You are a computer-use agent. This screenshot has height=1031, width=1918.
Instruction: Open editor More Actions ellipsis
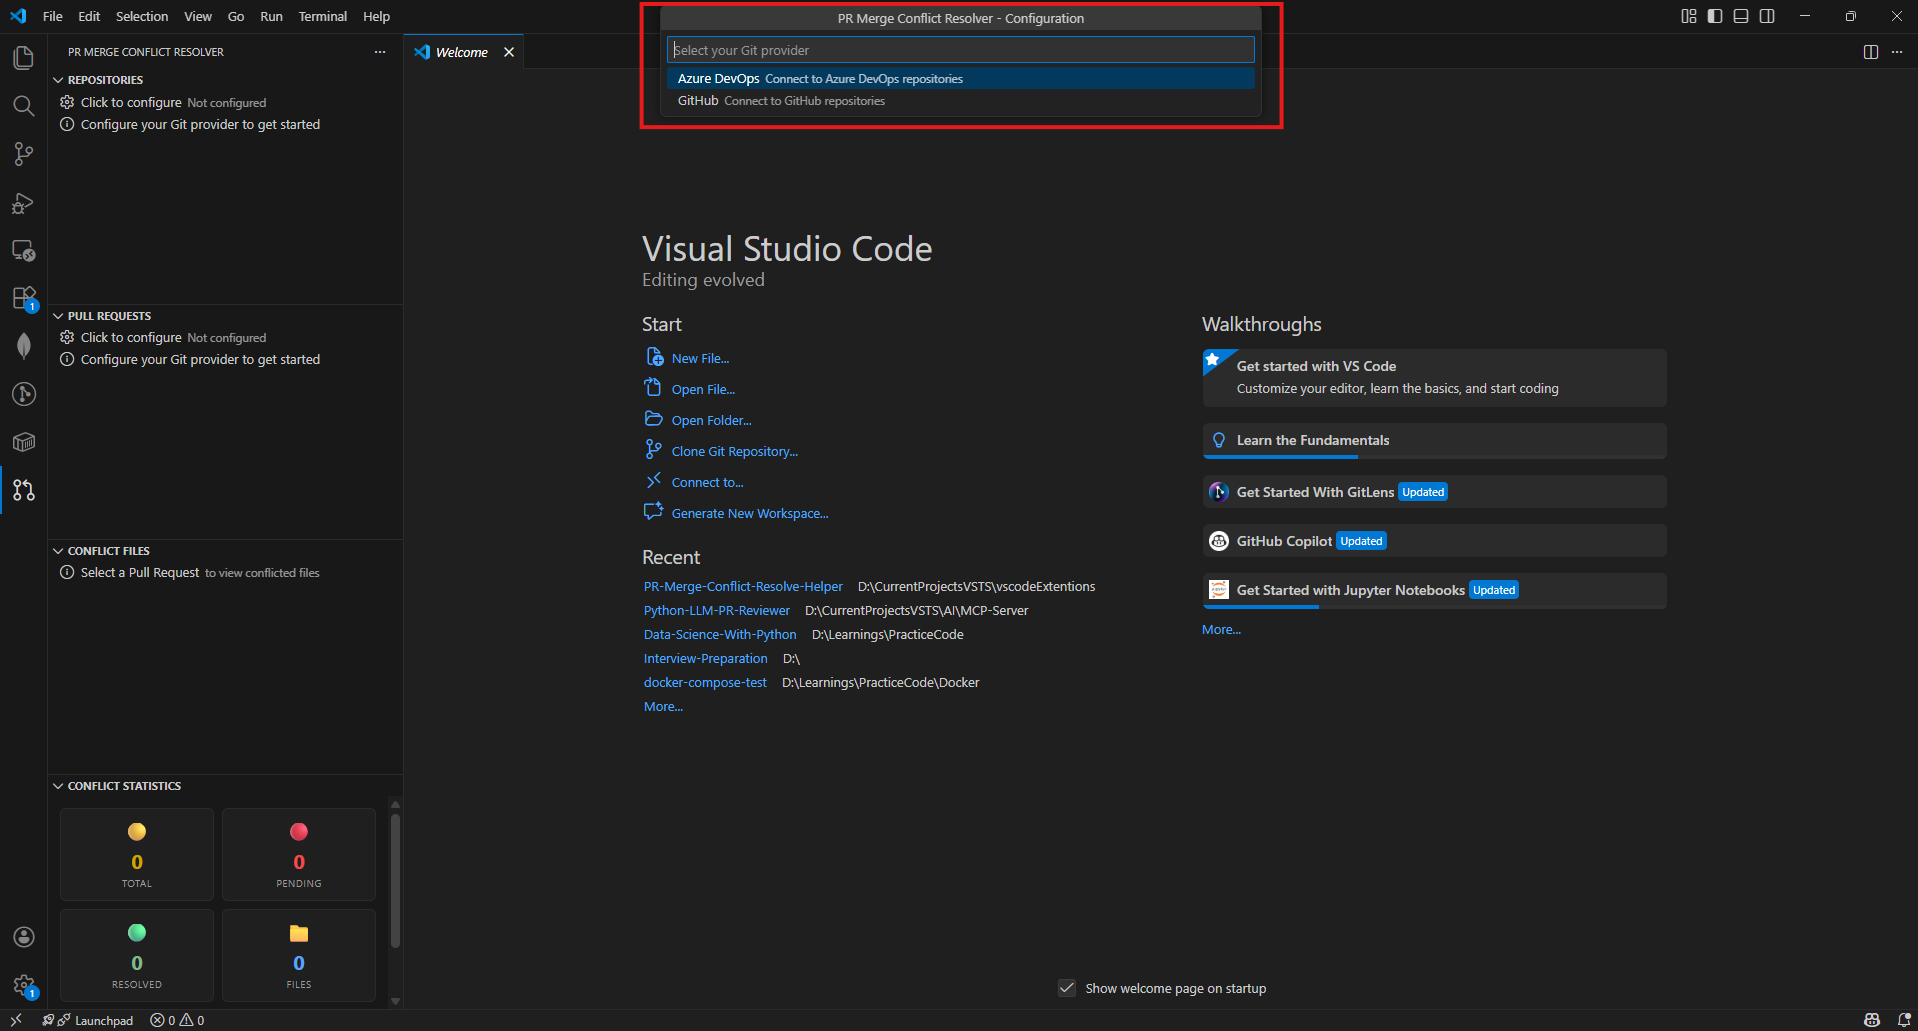[x=1897, y=52]
